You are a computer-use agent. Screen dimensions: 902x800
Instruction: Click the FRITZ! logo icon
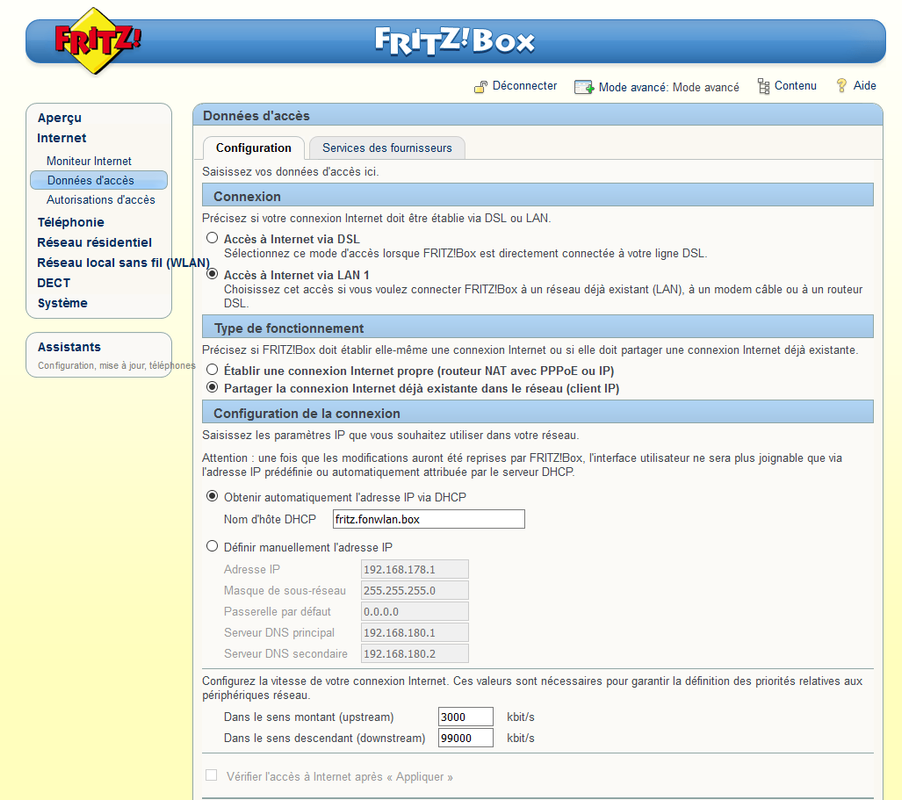click(x=97, y=41)
